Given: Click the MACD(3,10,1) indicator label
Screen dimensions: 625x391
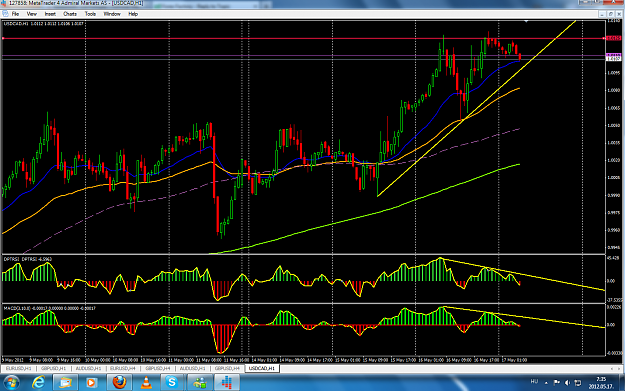Looking at the screenshot, I should click(x=49, y=308).
